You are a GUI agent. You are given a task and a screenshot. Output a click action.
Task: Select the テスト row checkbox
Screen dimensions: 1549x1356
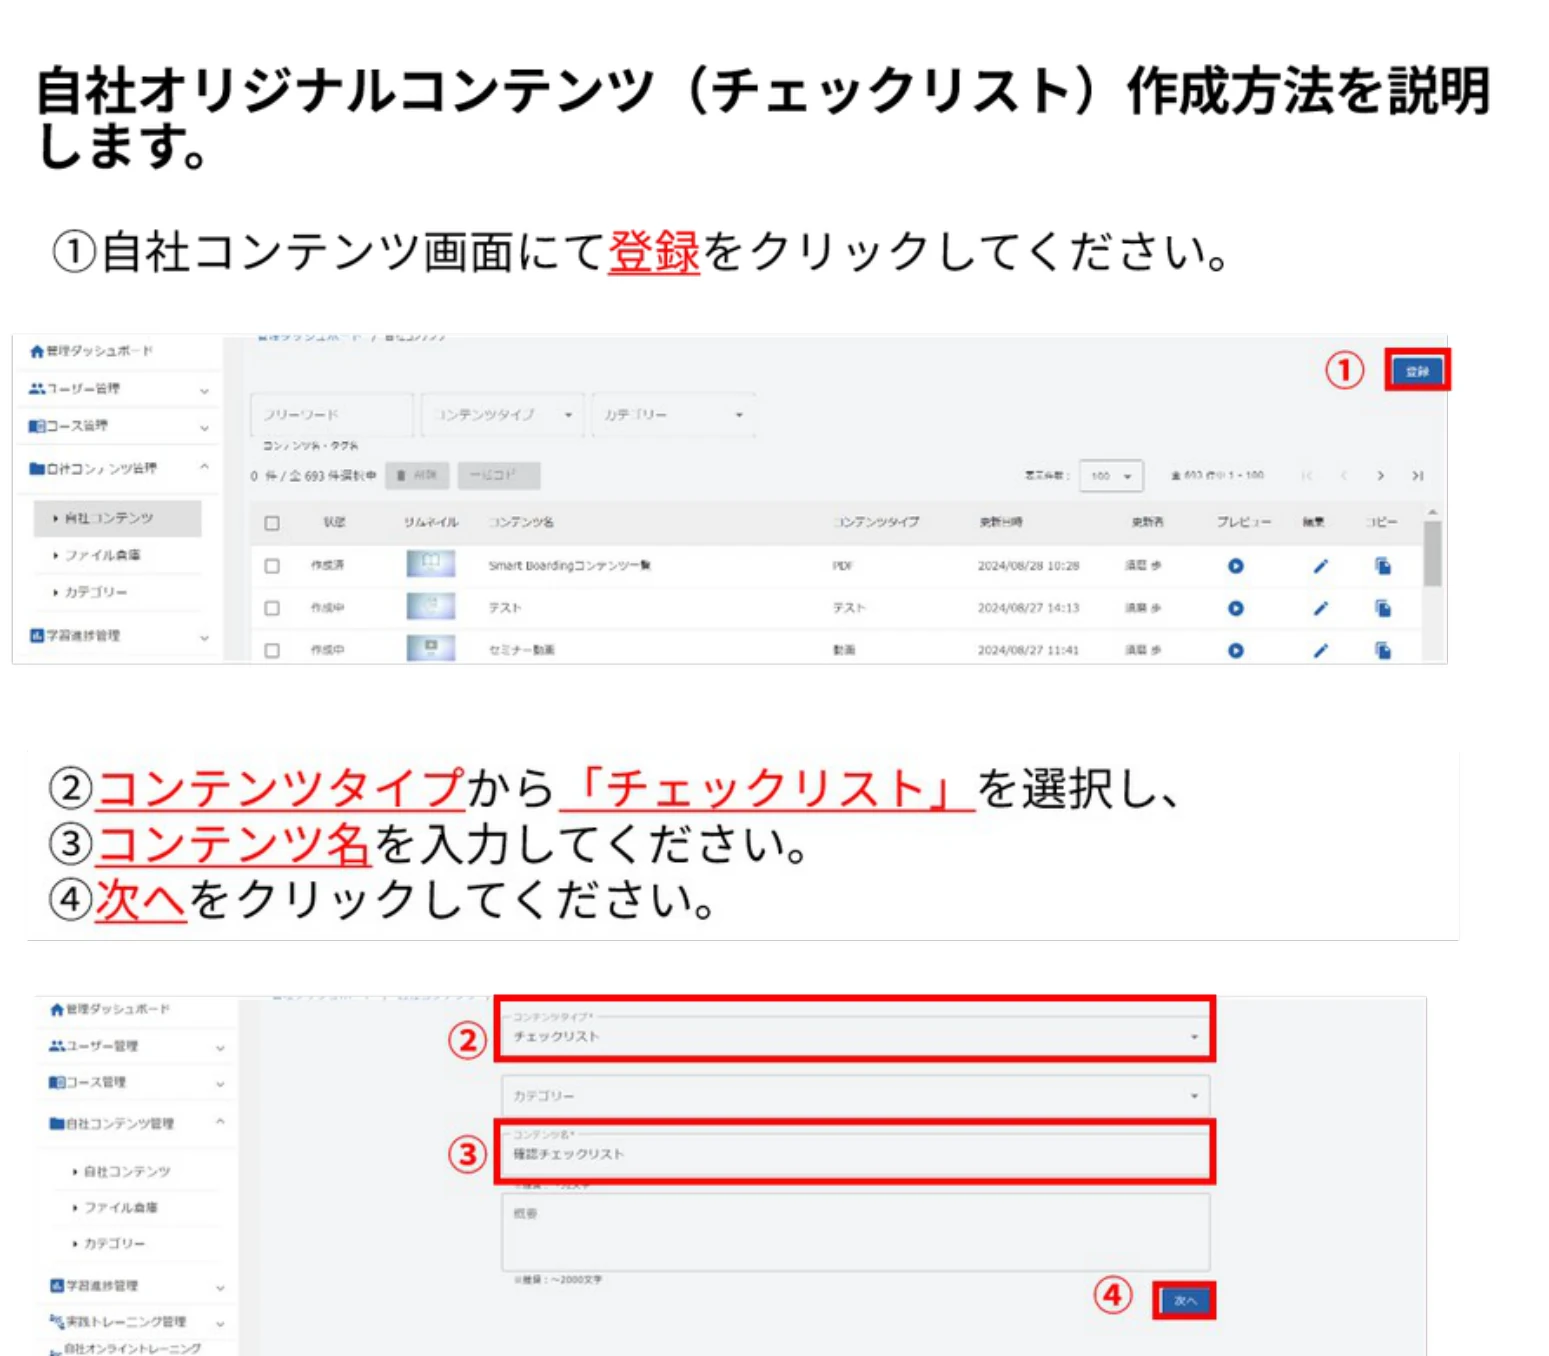pyautogui.click(x=272, y=608)
